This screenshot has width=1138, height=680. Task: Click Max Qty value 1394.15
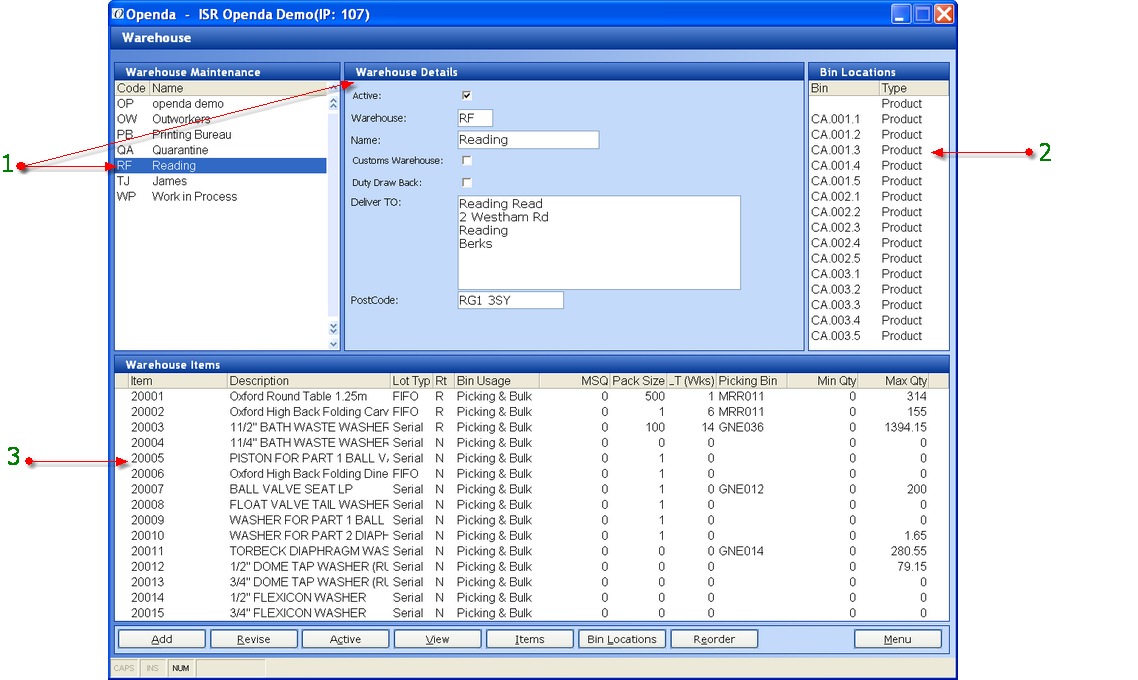[906, 427]
